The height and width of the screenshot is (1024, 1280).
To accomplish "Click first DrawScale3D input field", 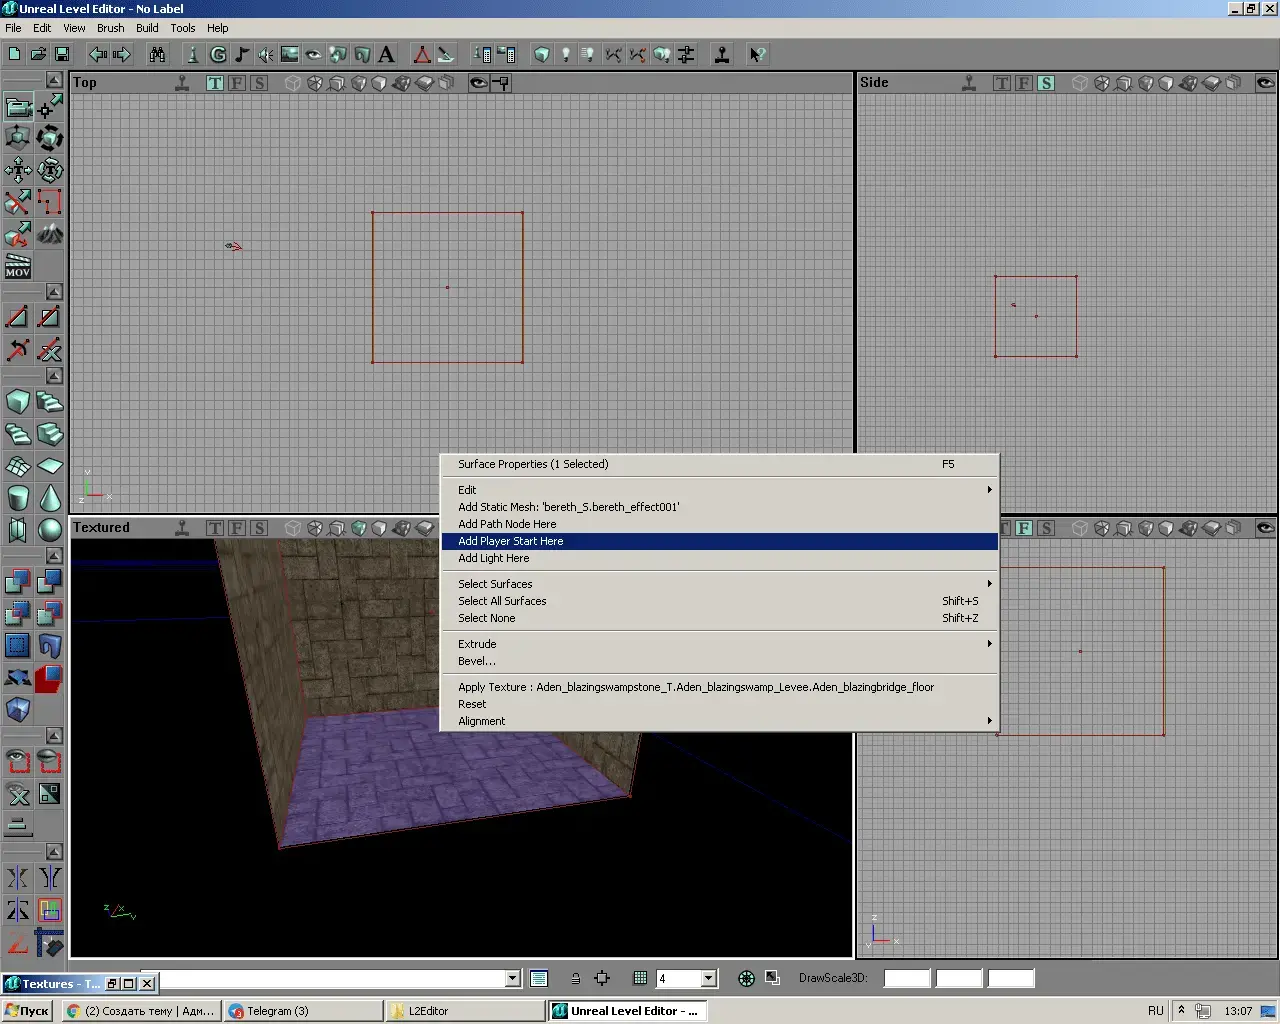I will click(x=907, y=979).
